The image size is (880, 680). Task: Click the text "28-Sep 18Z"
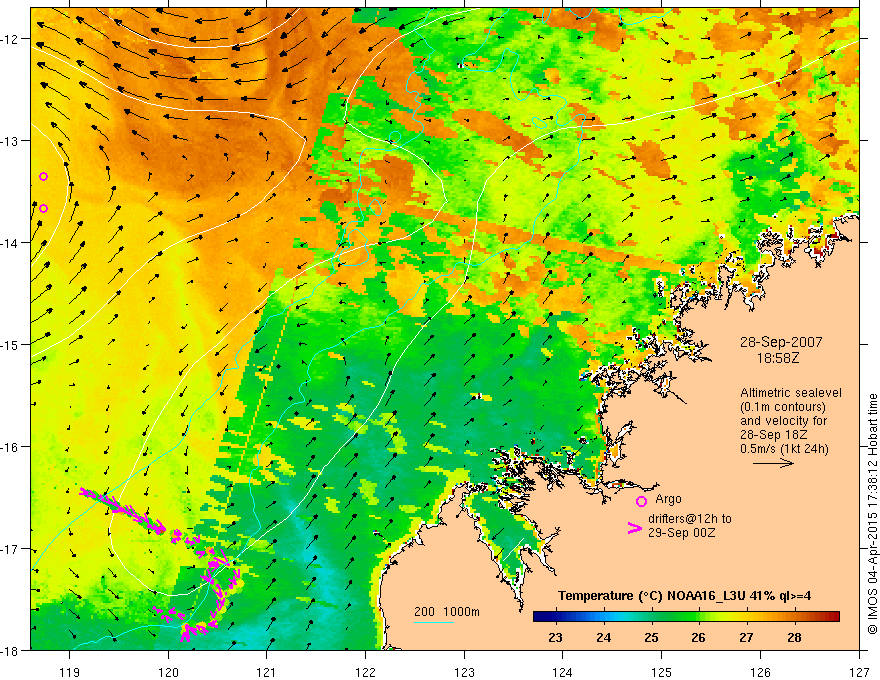tap(775, 435)
